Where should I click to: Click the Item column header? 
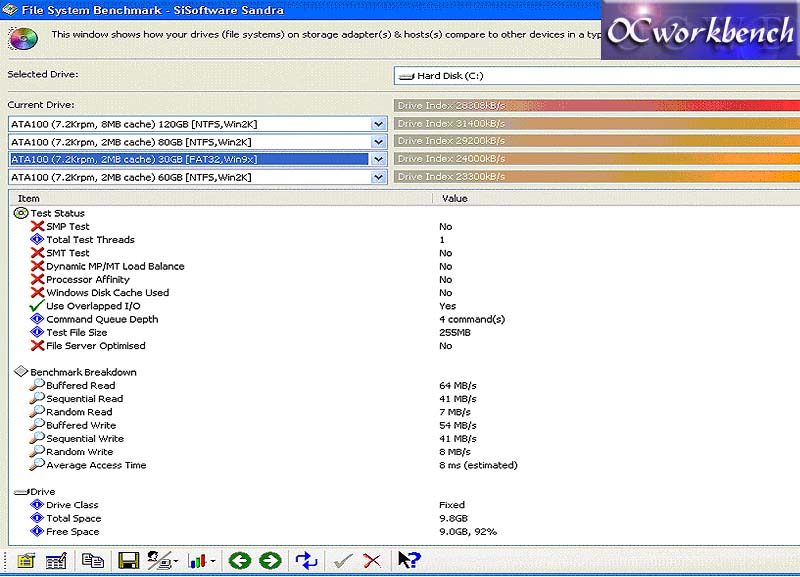coord(220,198)
